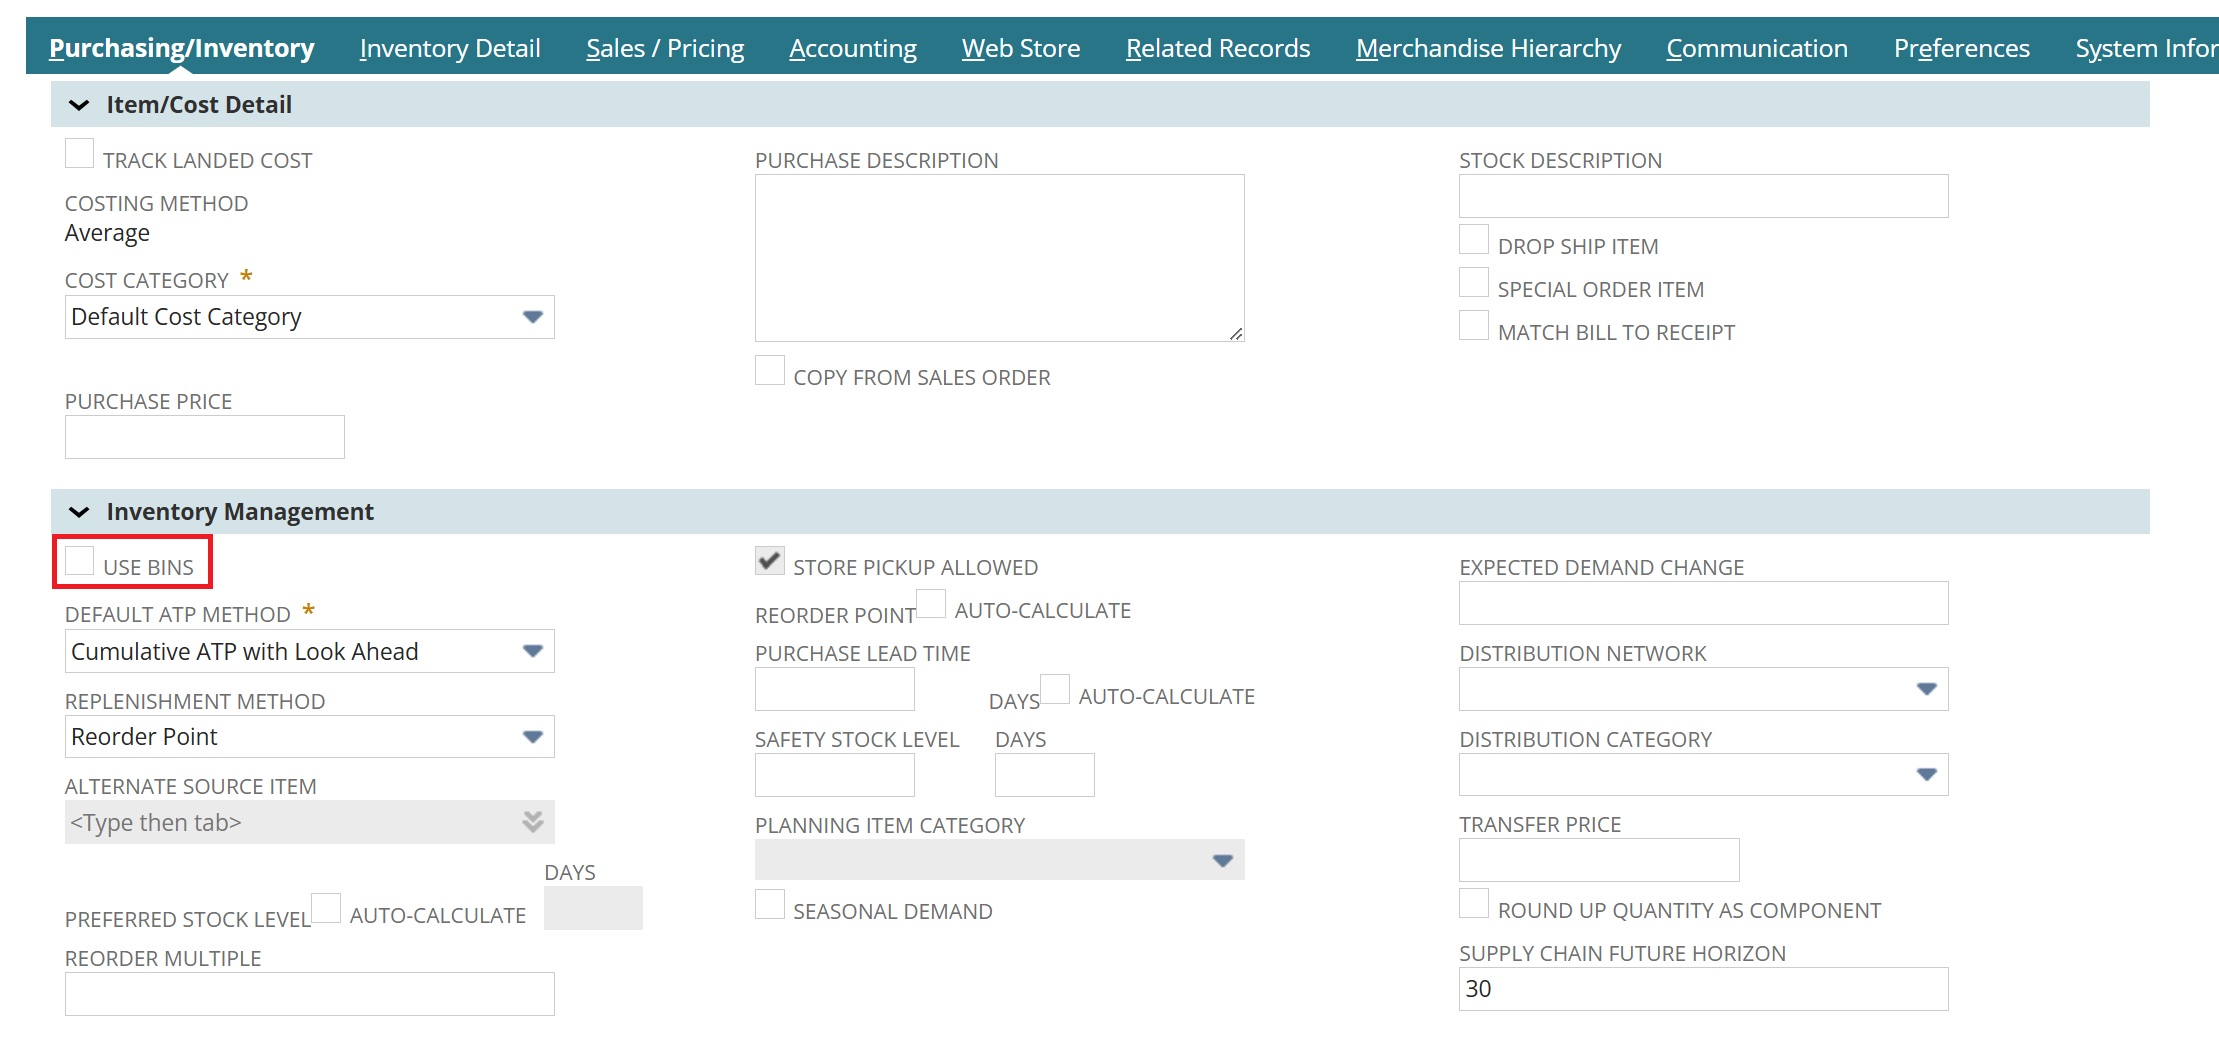The image size is (2219, 1041).
Task: Enable the Use Bins checkbox
Action: (80, 562)
